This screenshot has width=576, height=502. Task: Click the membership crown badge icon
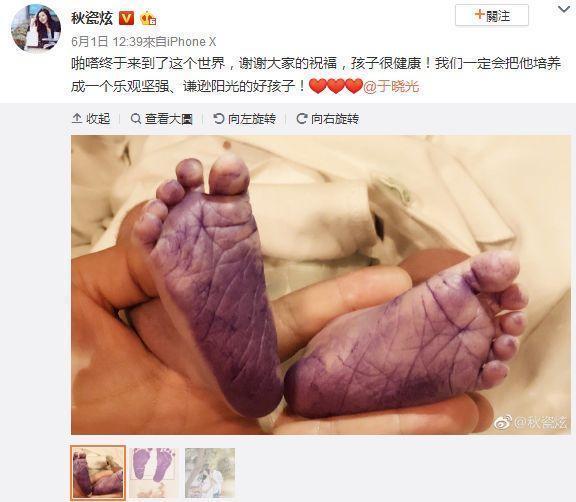point(148,18)
